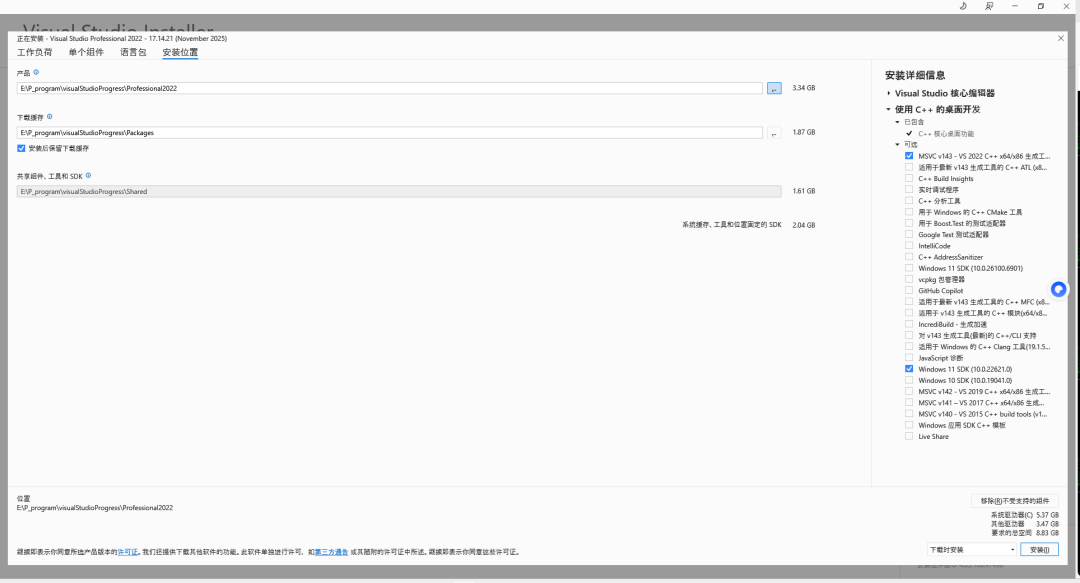
Task: Enable vcpkg 包管理器 checkbox
Action: (909, 280)
